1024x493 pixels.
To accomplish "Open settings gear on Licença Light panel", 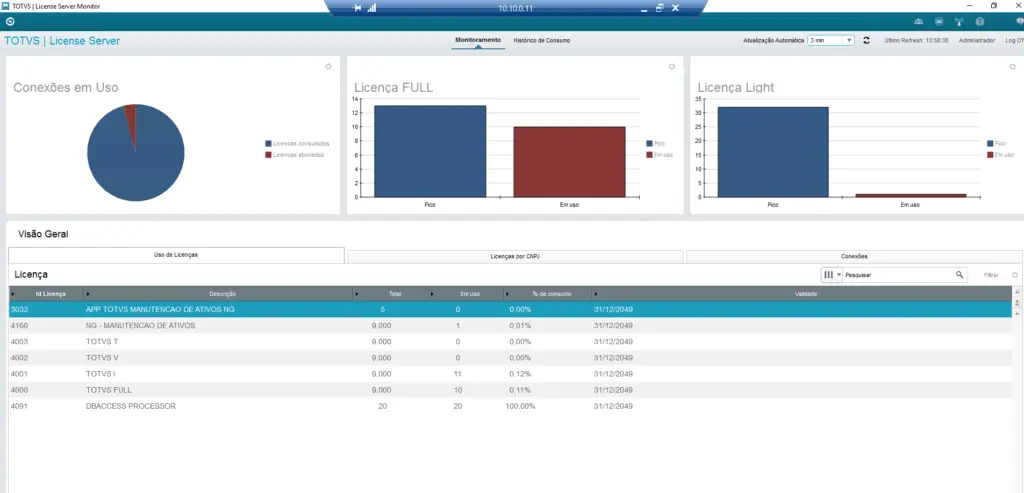I will [1014, 67].
